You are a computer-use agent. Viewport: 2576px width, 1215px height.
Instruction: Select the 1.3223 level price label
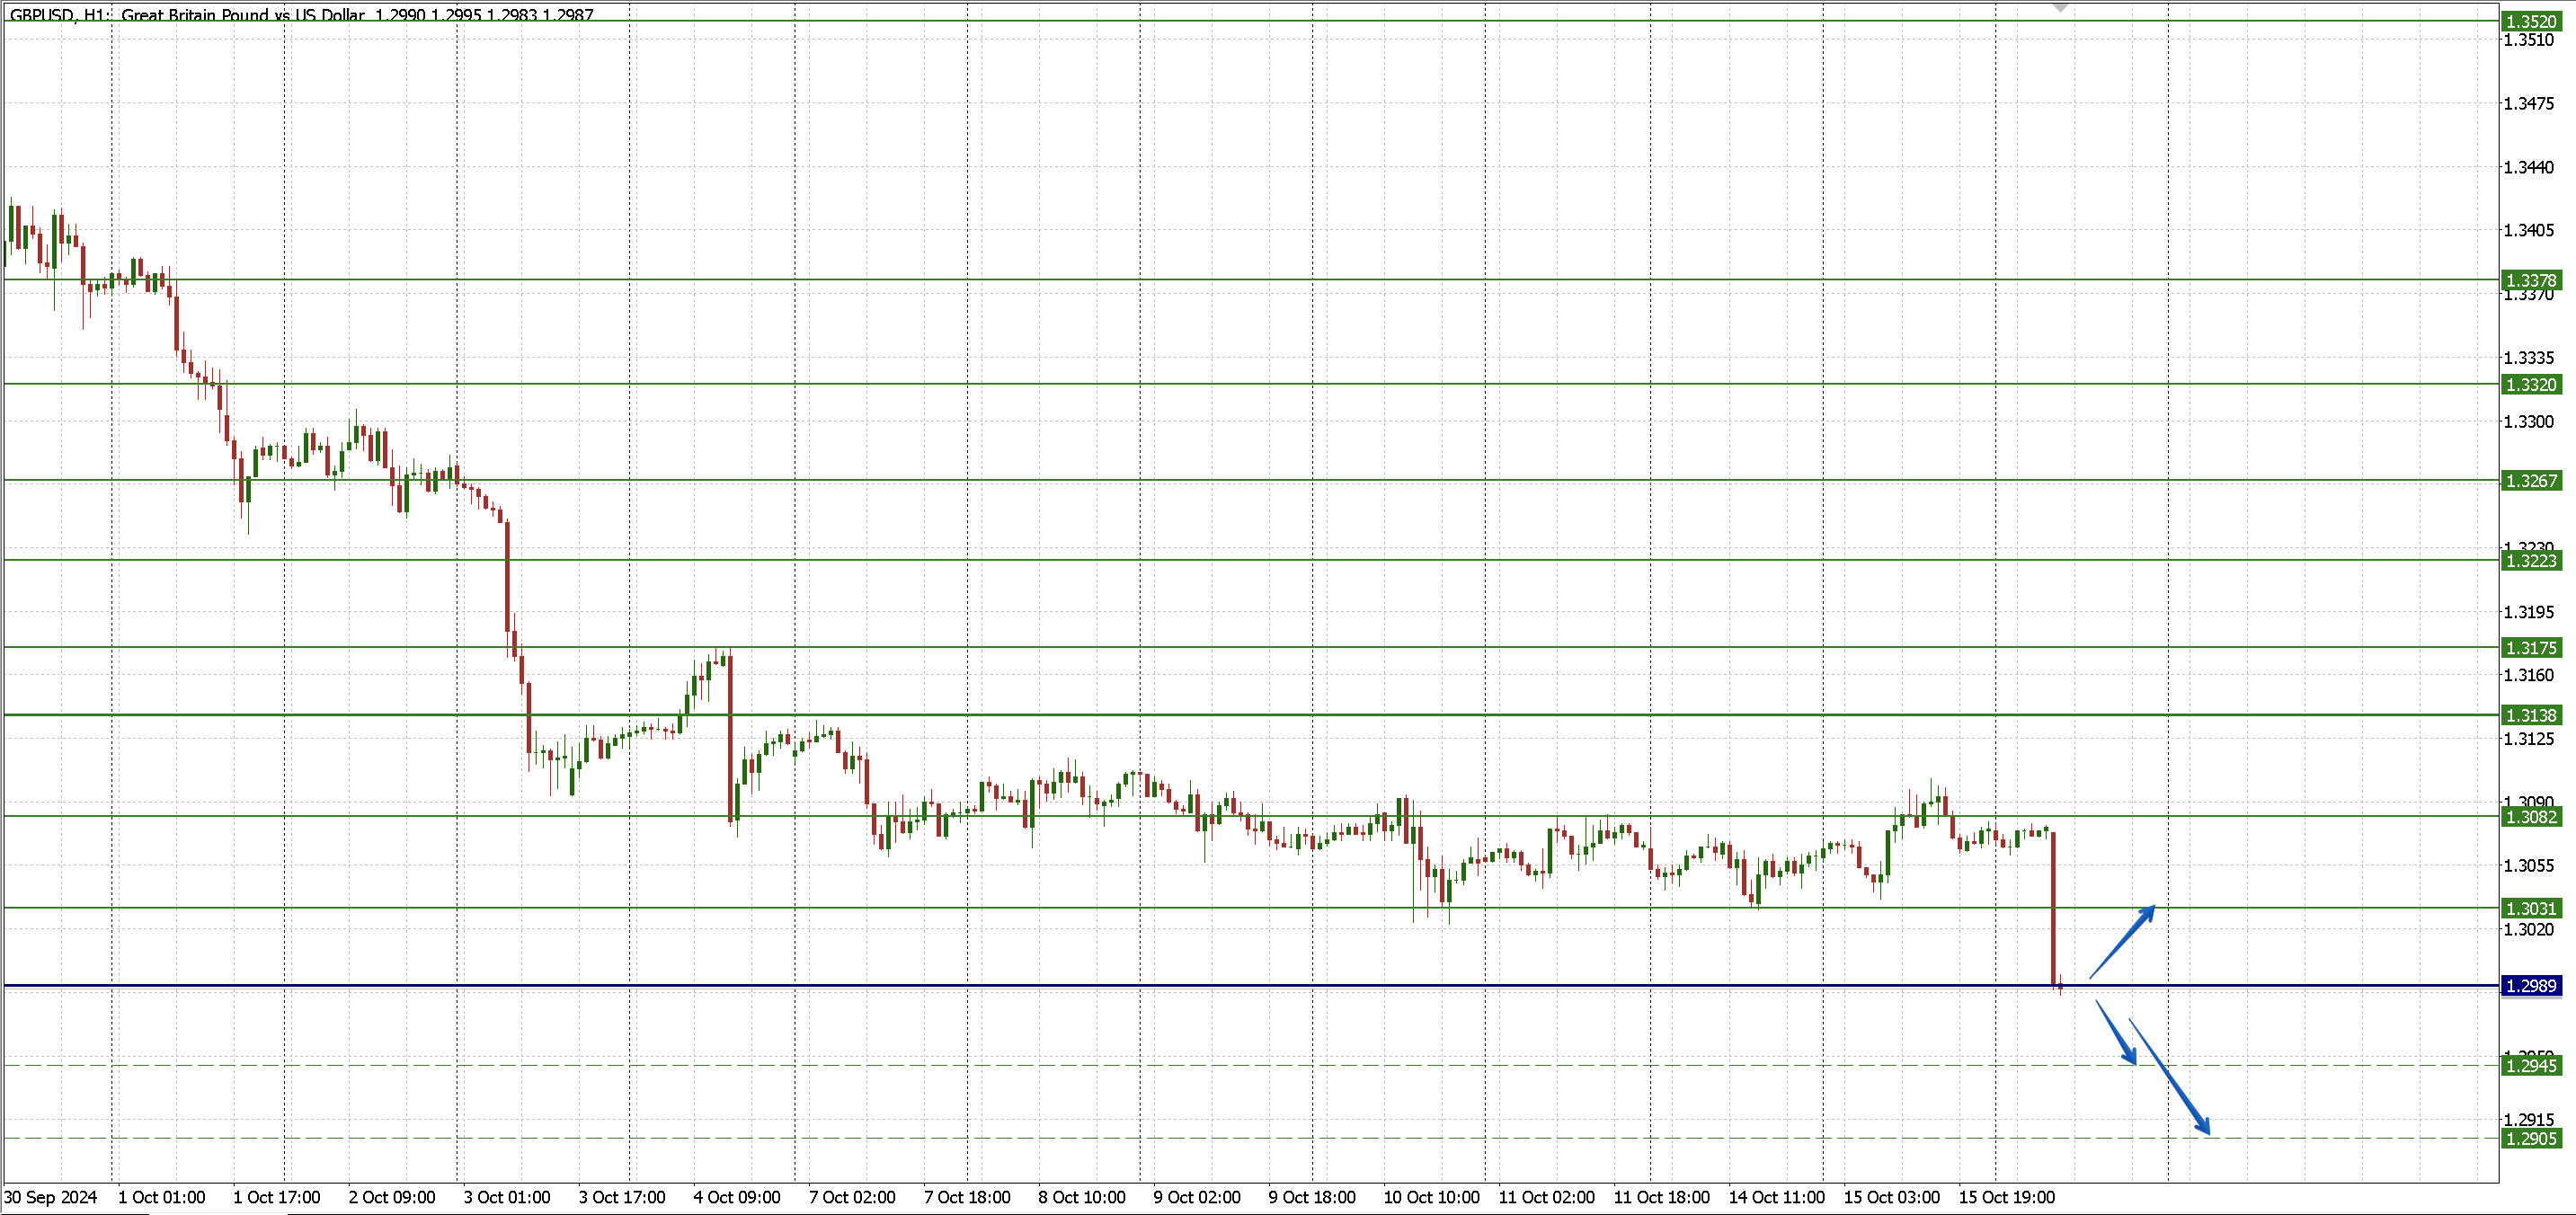pyautogui.click(x=2531, y=560)
